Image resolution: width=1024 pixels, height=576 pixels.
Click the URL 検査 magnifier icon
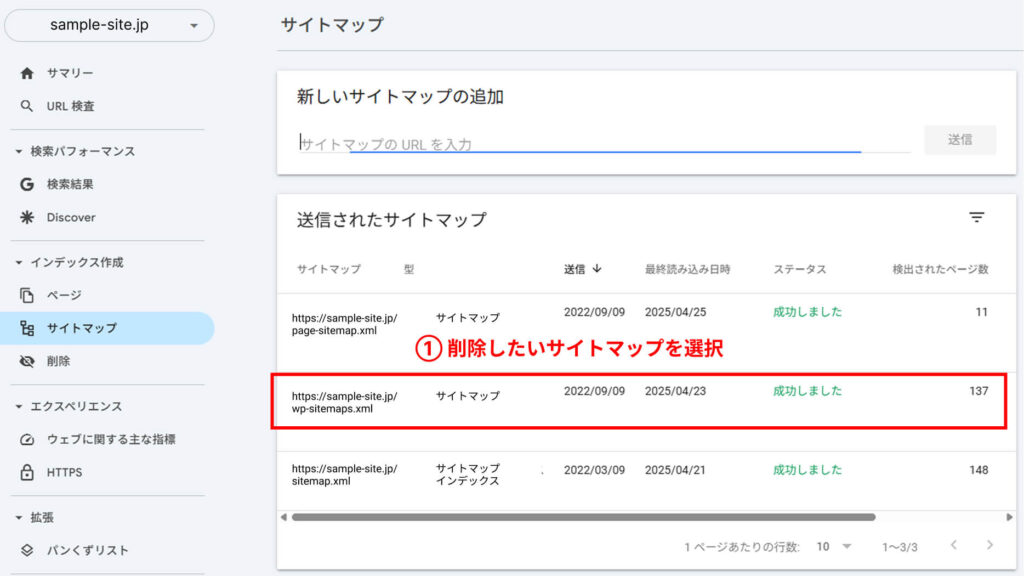click(x=27, y=106)
